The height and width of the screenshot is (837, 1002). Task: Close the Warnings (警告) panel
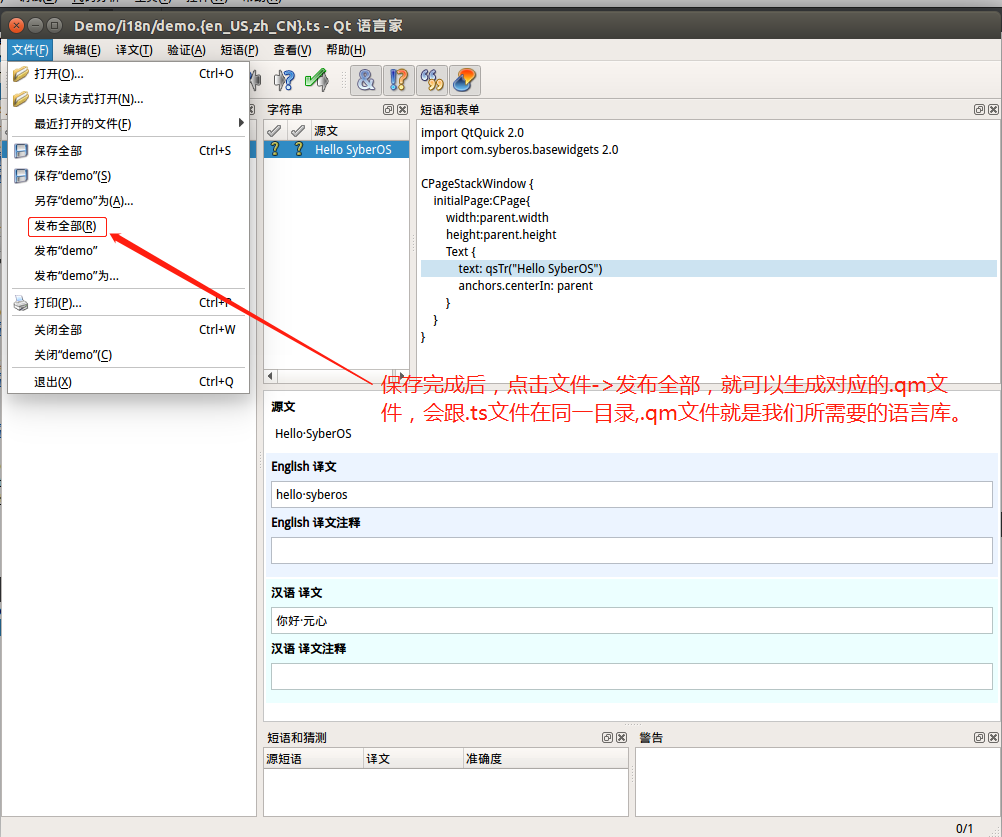(991, 738)
